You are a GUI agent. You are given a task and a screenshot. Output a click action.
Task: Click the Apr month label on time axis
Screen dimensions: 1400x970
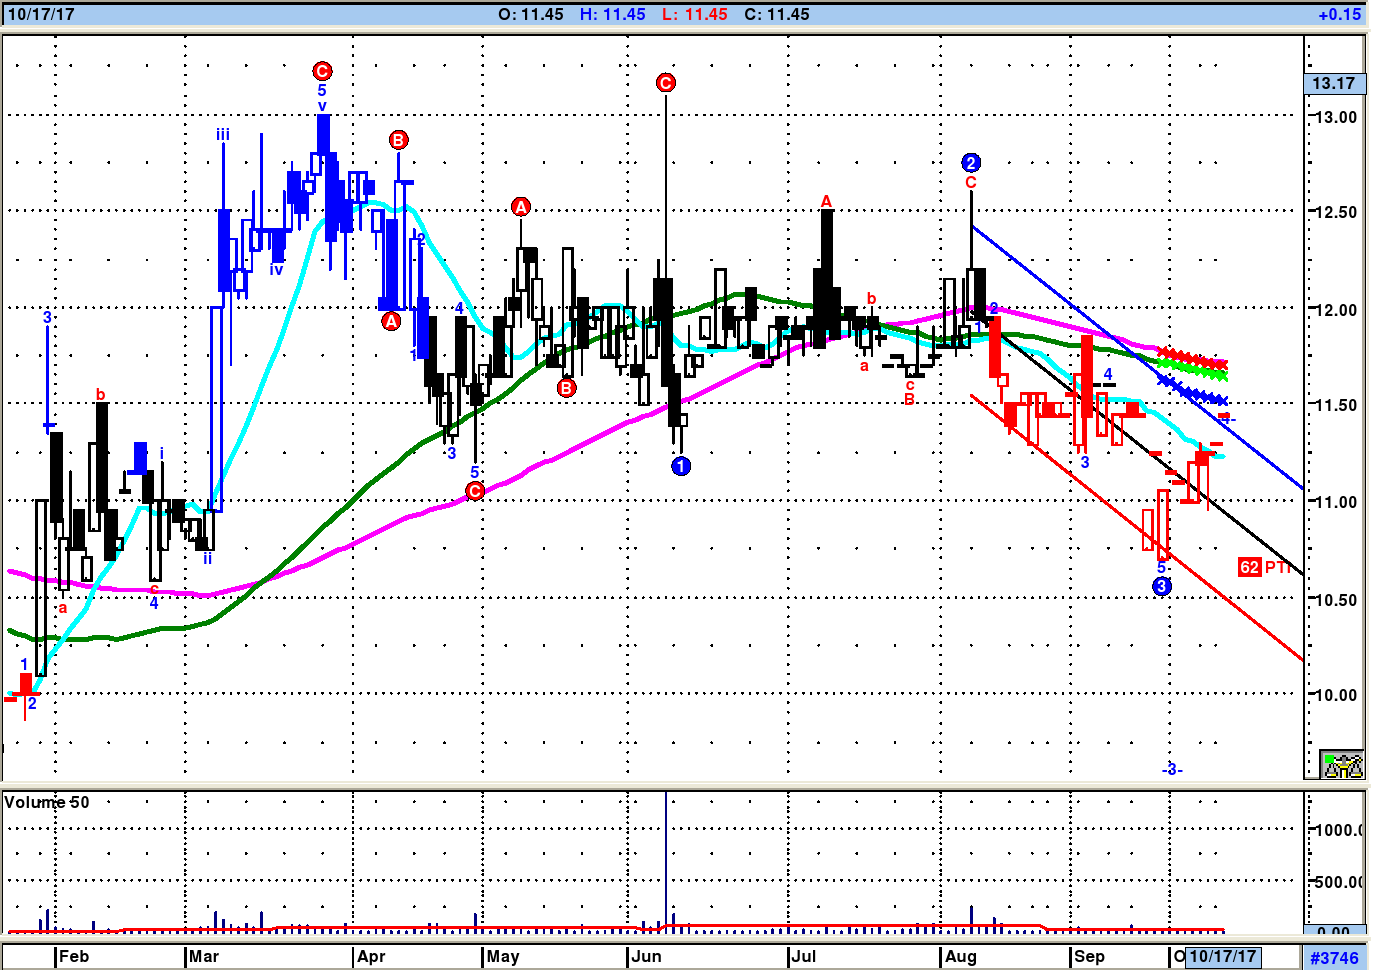tap(371, 957)
